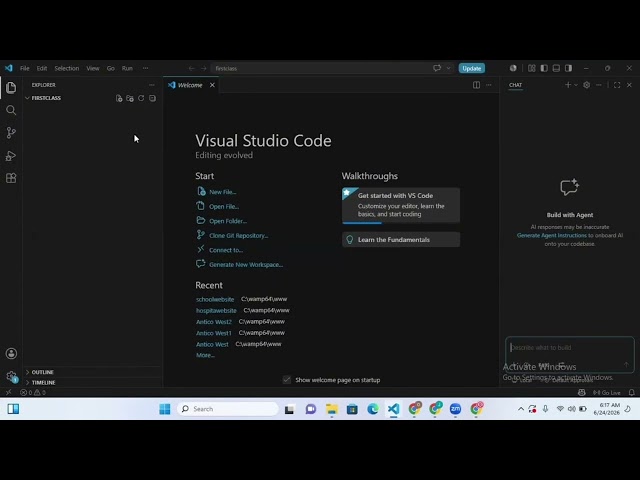Click errors and warnings count in status bar
640x480 pixels.
point(33,392)
